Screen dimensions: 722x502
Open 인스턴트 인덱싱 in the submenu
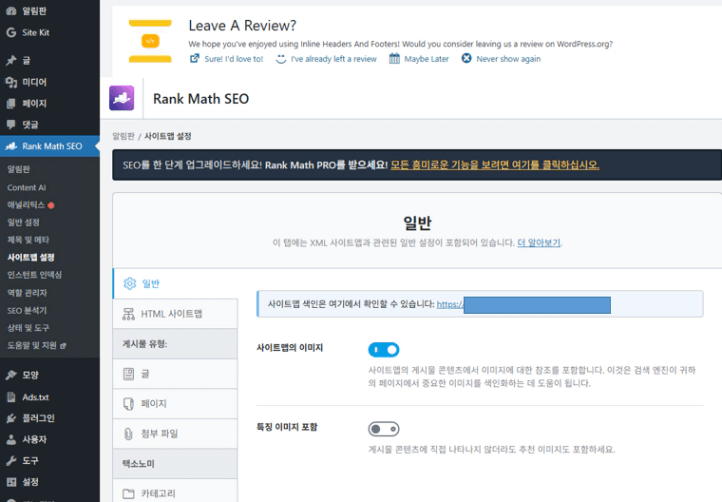pyautogui.click(x=34, y=275)
